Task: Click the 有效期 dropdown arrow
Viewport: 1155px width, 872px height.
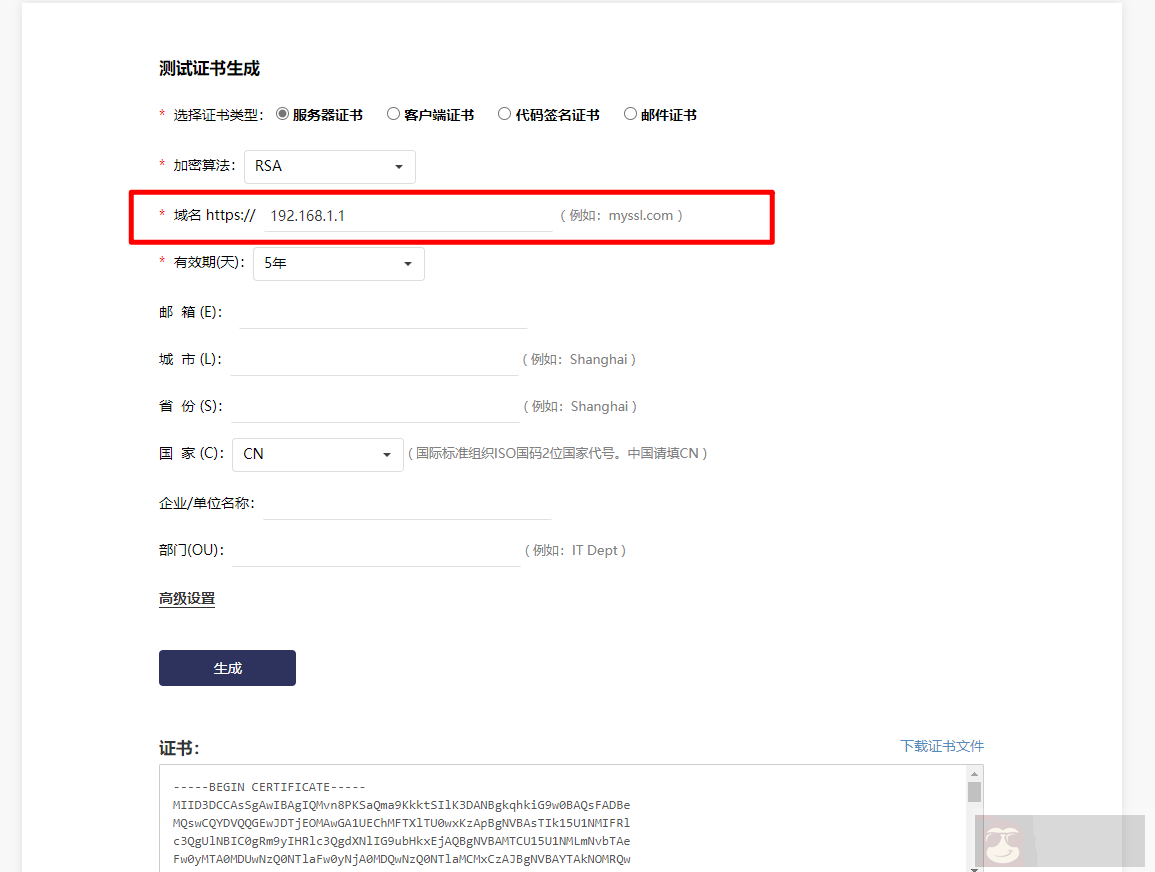Action: tap(407, 263)
